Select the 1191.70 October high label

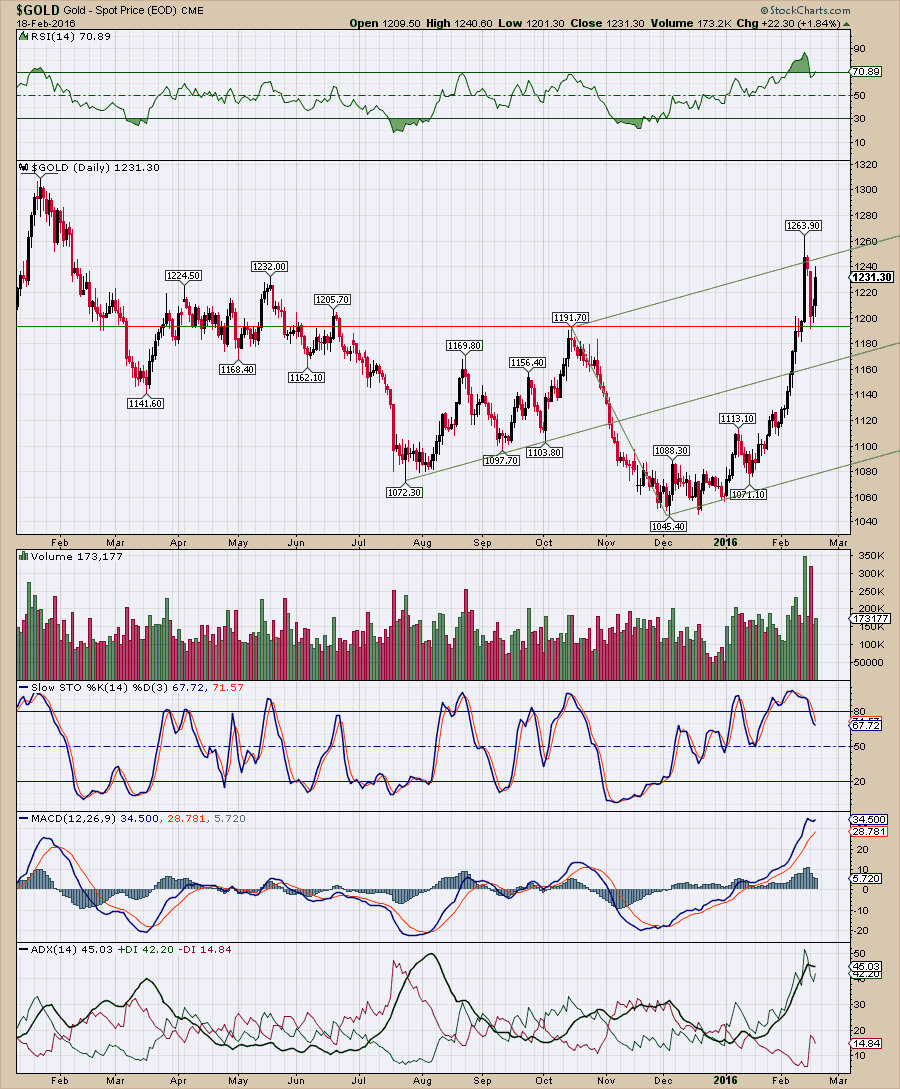[x=571, y=317]
